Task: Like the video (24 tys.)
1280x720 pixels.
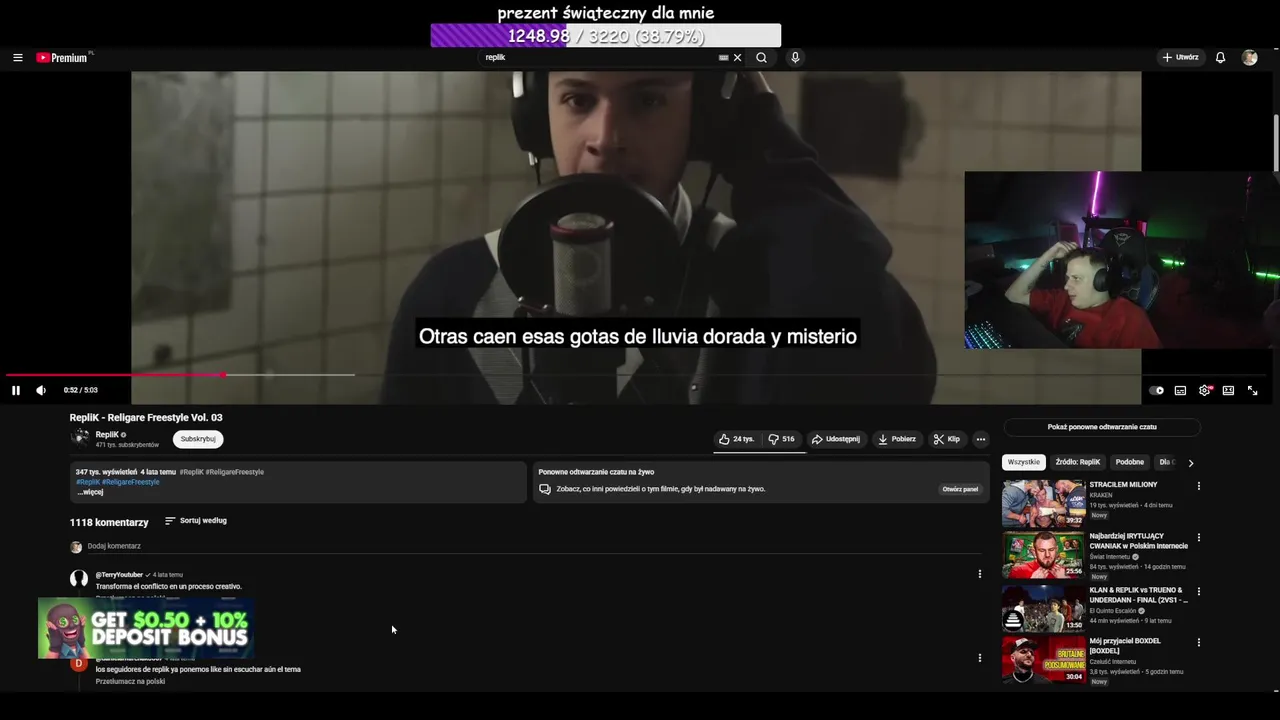Action: [x=737, y=439]
